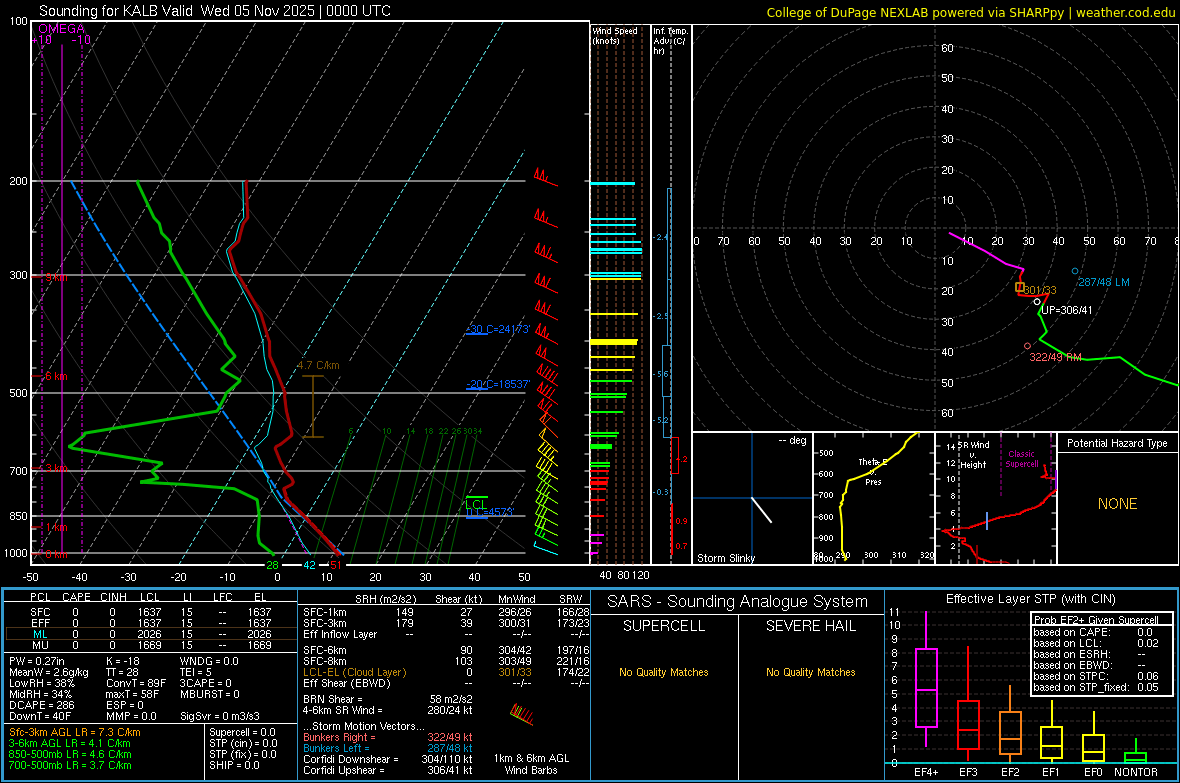The width and height of the screenshot is (1180, 783).
Task: Click the College of DuPage NEXLAB credit text
Action: coord(970,12)
